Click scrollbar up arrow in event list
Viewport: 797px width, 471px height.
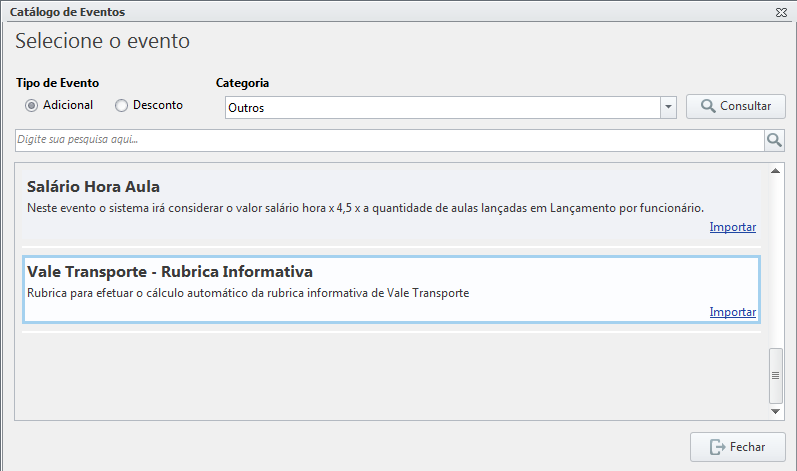point(775,171)
